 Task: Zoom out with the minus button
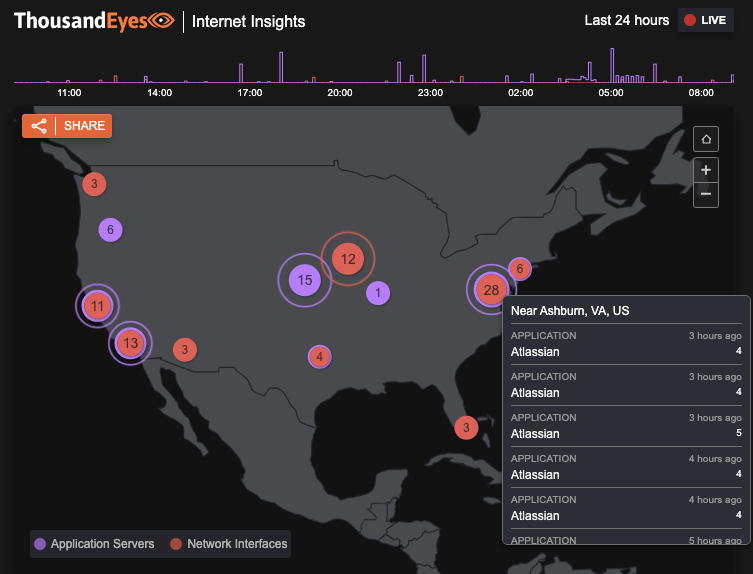pos(705,195)
